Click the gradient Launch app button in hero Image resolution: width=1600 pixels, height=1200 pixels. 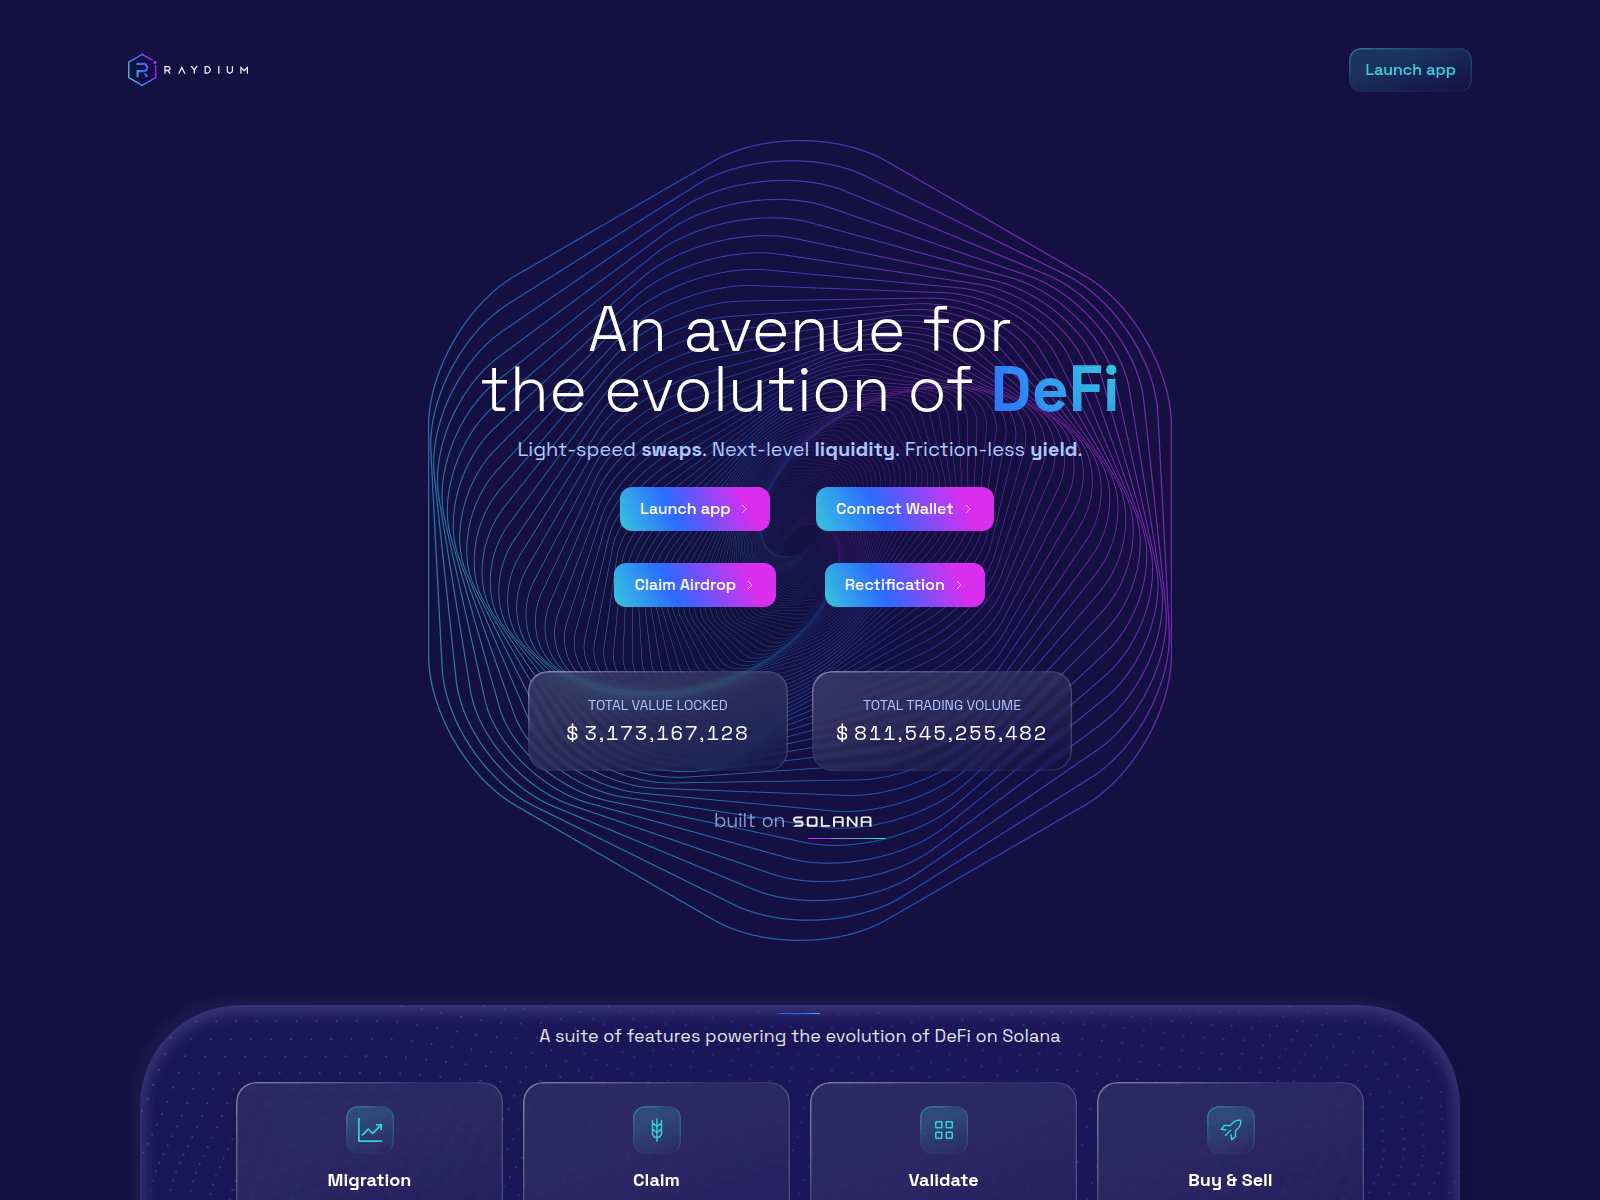click(x=695, y=509)
